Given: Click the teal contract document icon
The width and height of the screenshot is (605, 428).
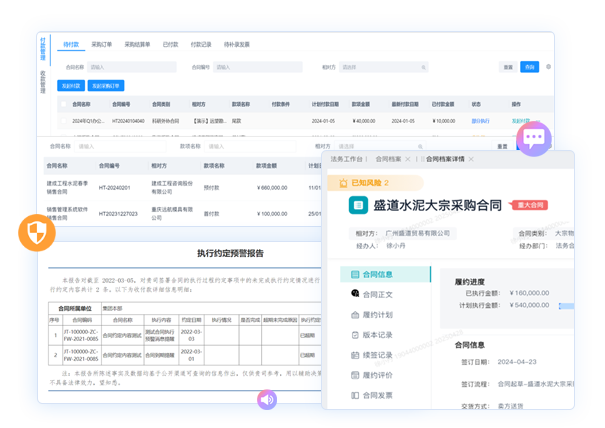Looking at the screenshot, I should (x=358, y=205).
